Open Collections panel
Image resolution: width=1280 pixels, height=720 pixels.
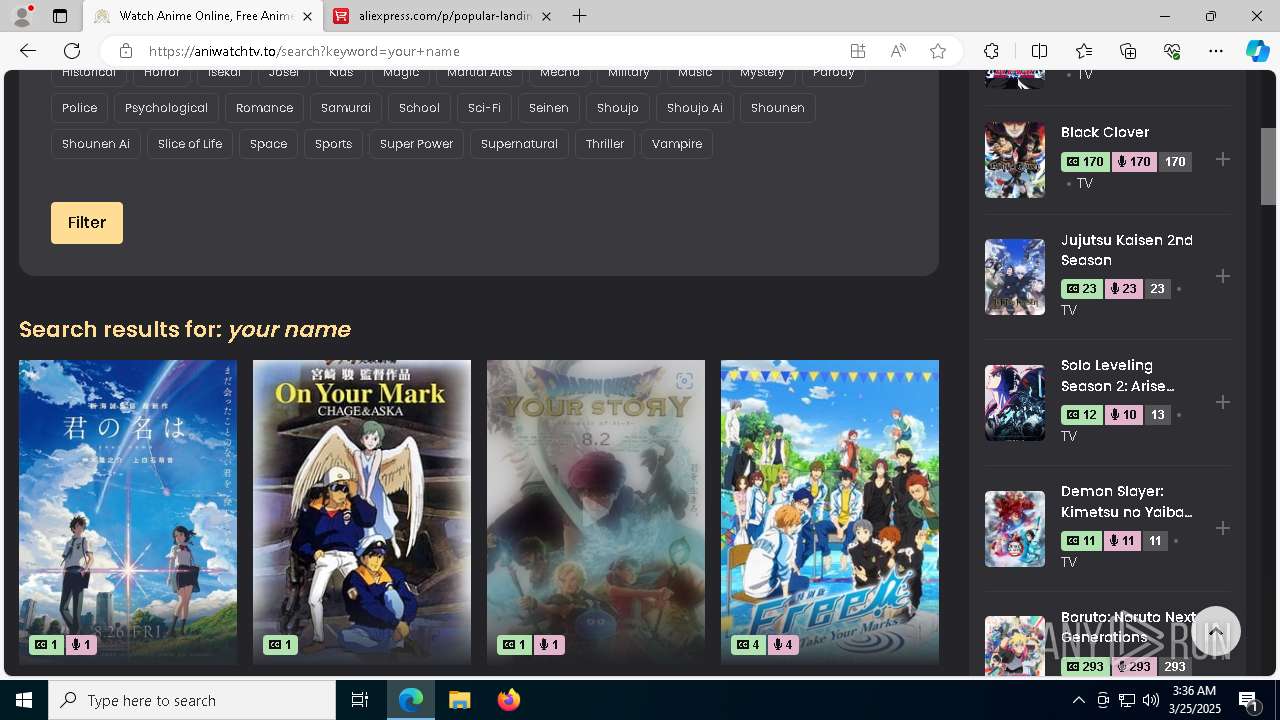click(x=1128, y=51)
